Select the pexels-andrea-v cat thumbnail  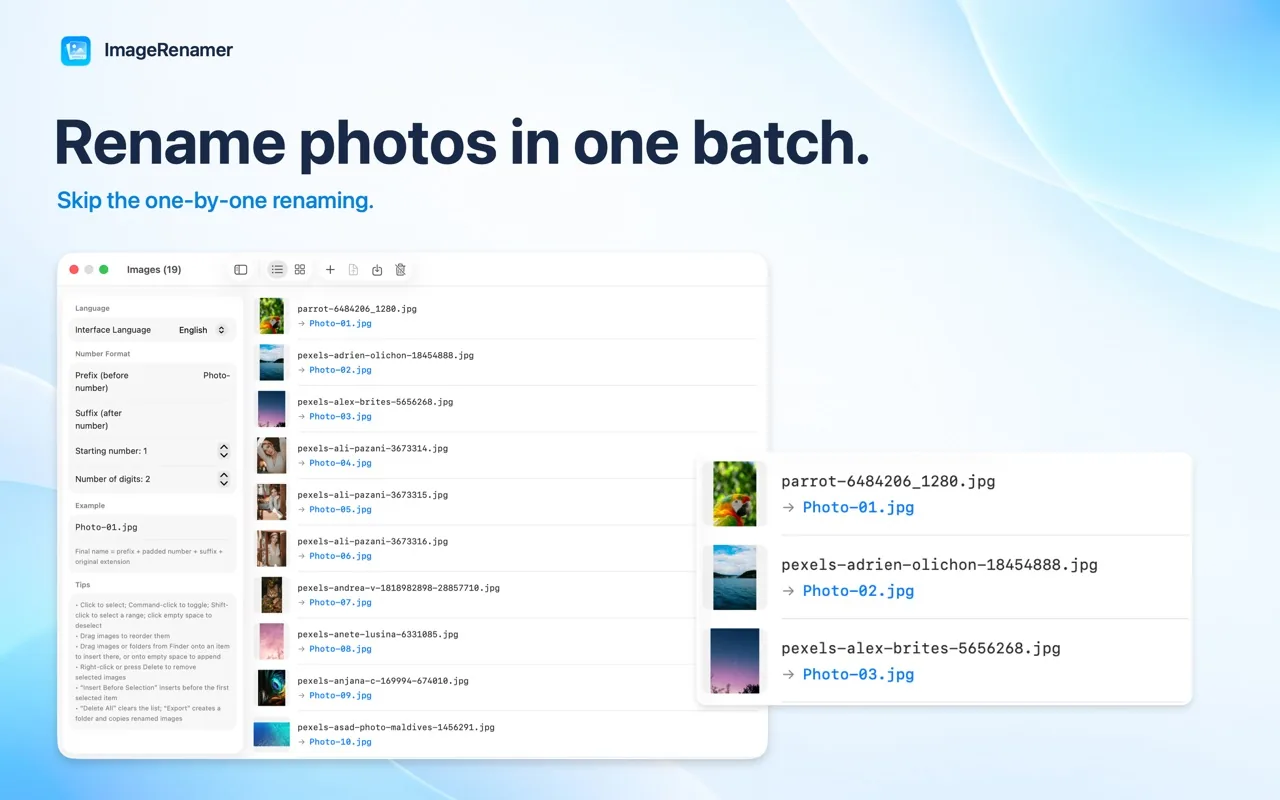[x=272, y=594]
